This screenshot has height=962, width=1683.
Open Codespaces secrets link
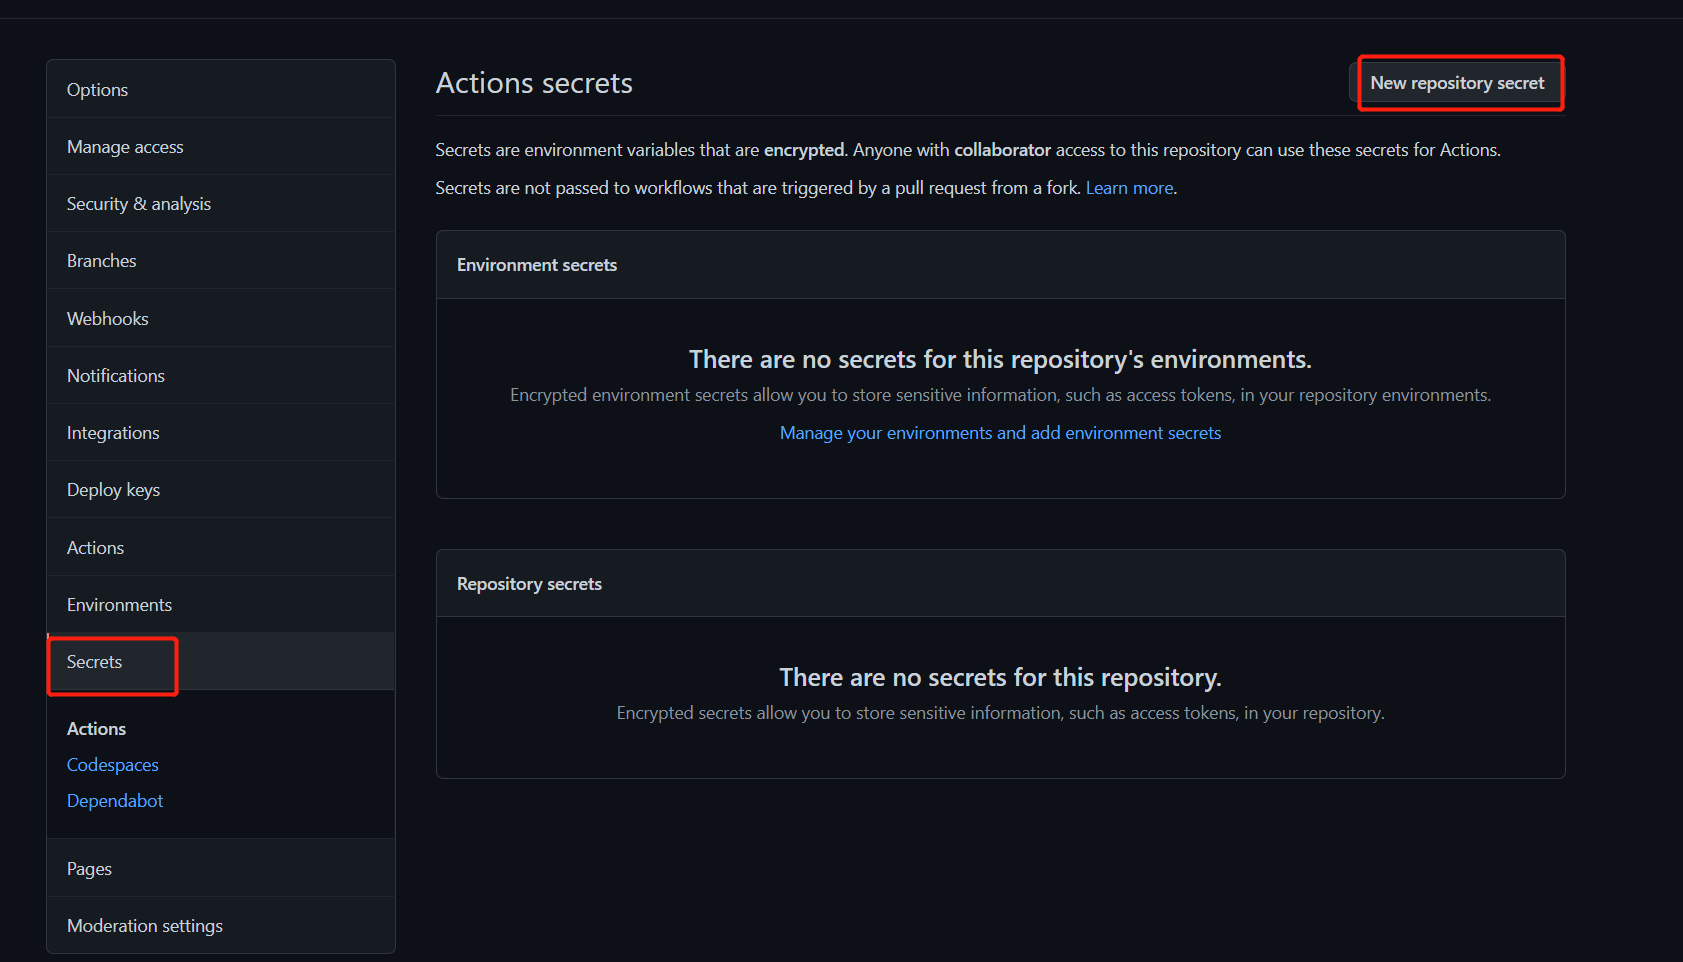pyautogui.click(x=113, y=765)
